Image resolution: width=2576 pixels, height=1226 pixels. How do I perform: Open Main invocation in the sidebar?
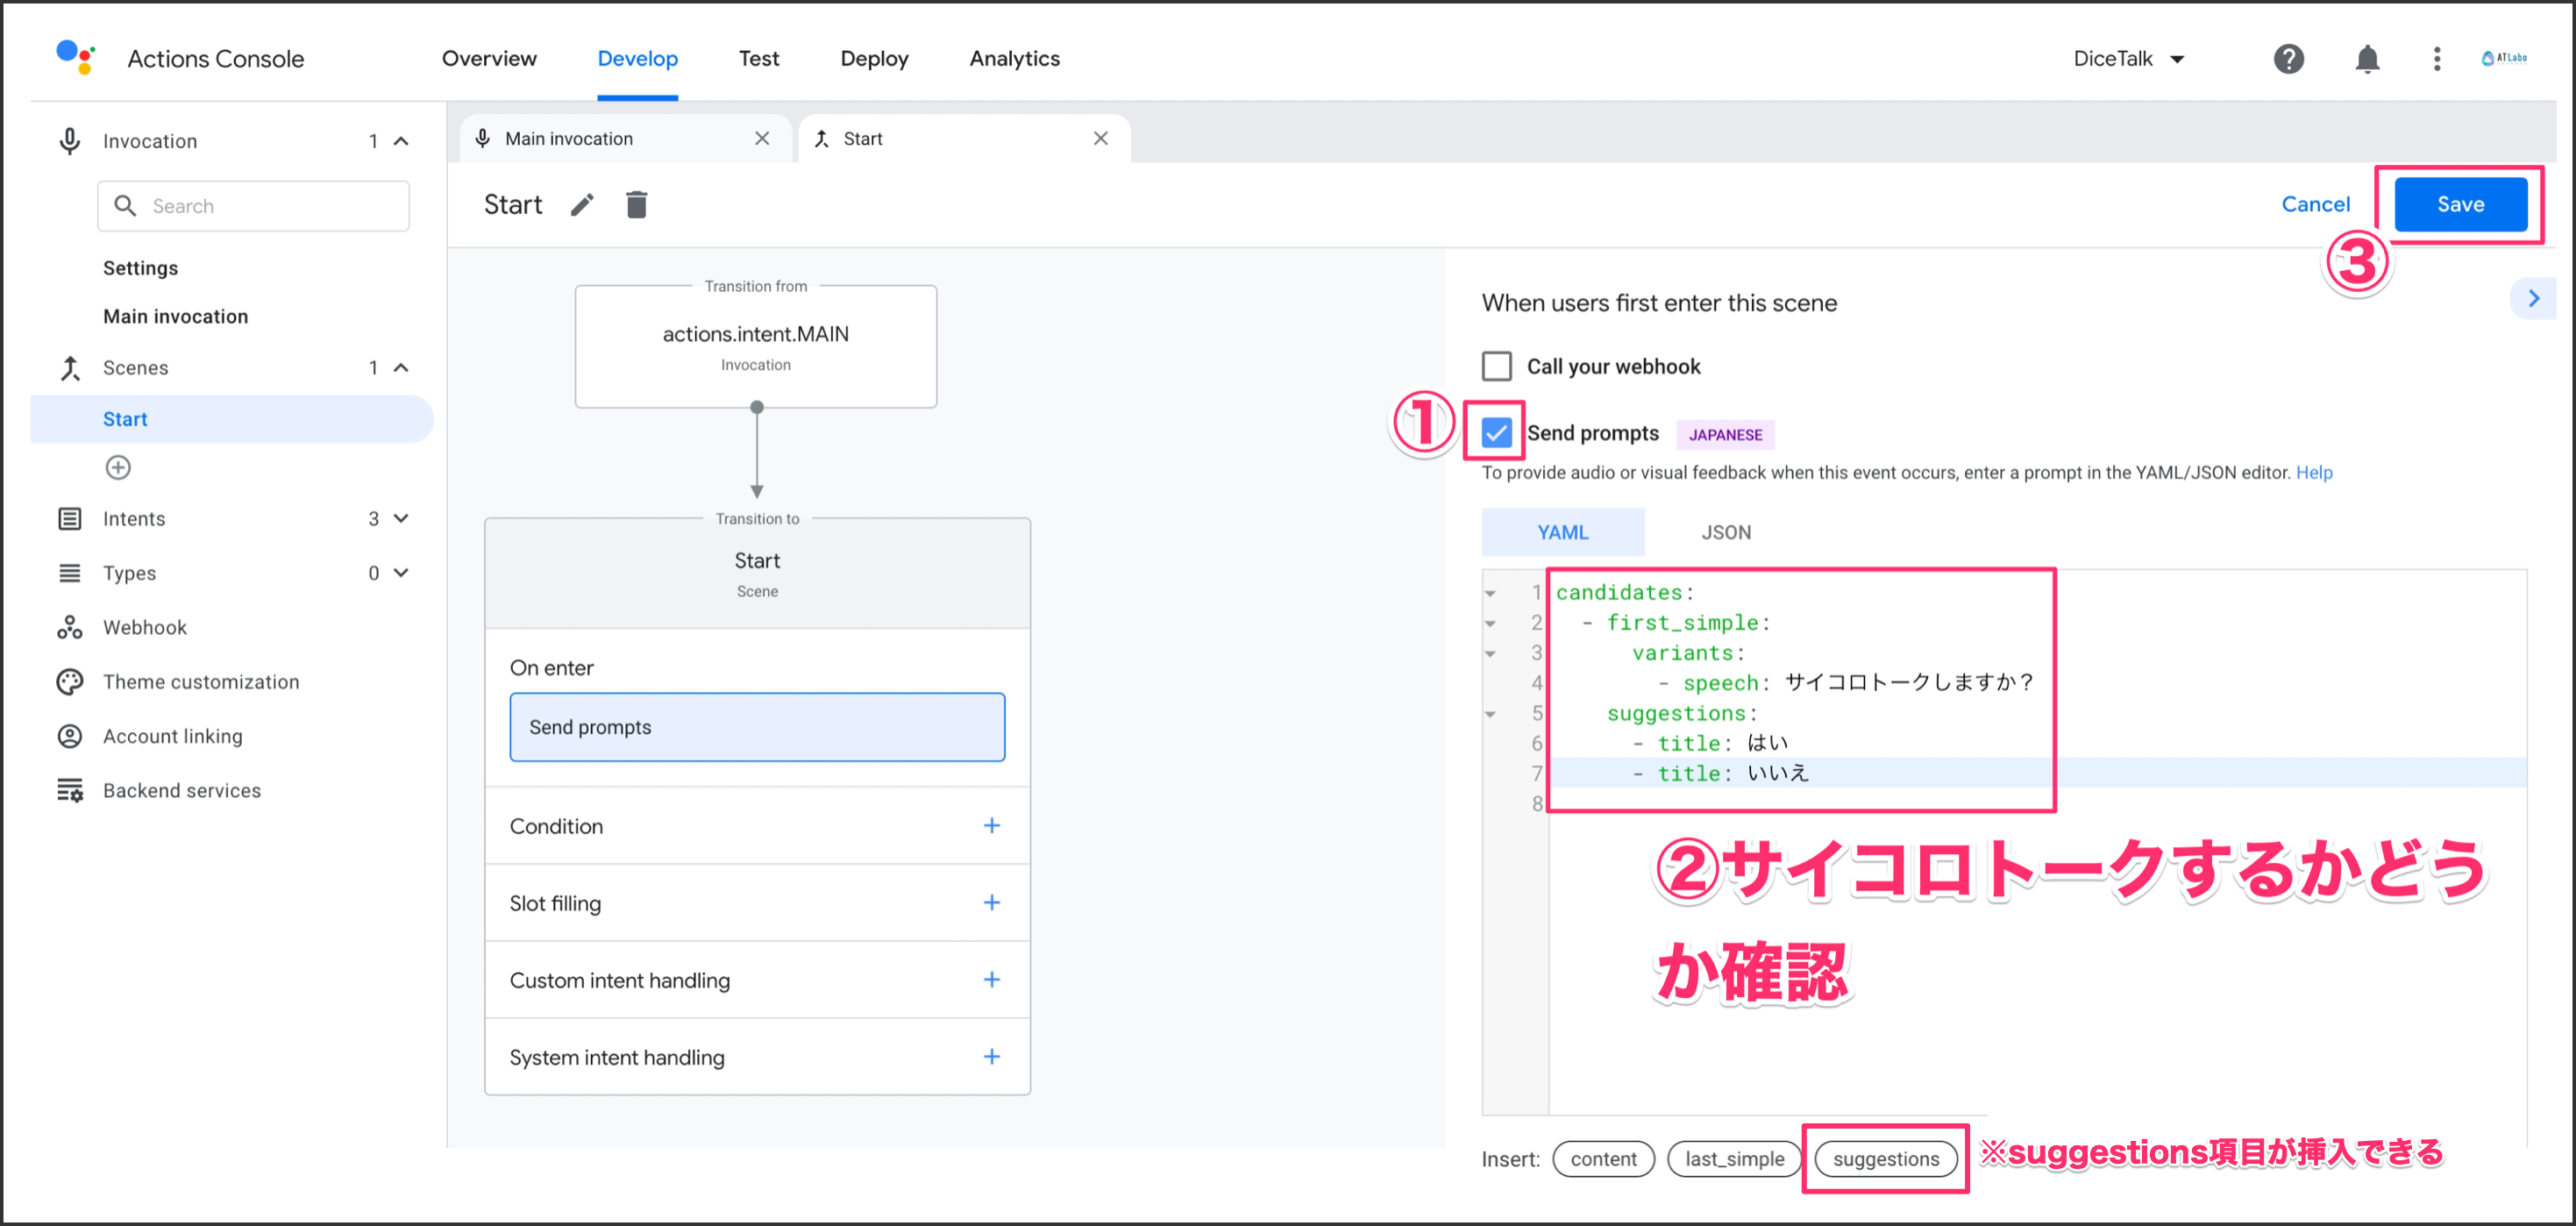(175, 316)
